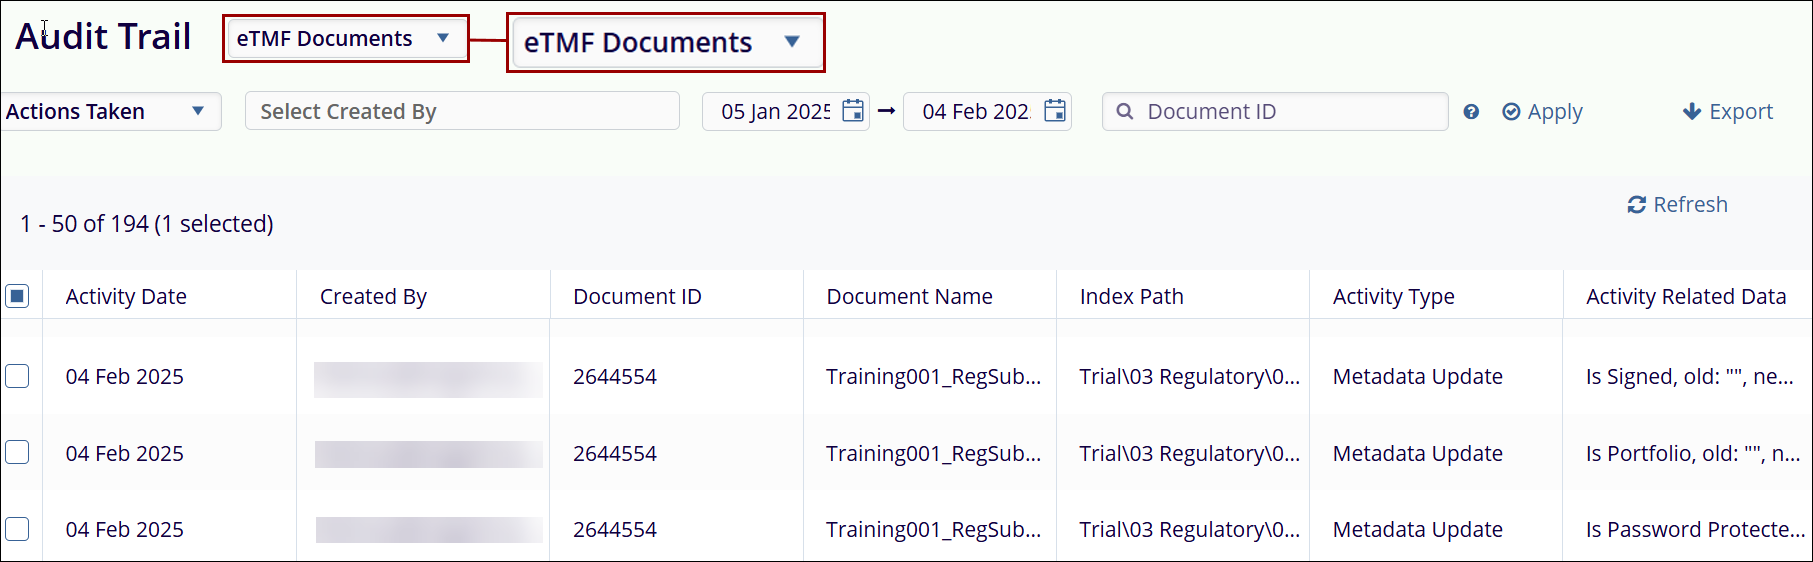Open the end date calendar picker icon
The width and height of the screenshot is (1813, 562).
click(1054, 111)
